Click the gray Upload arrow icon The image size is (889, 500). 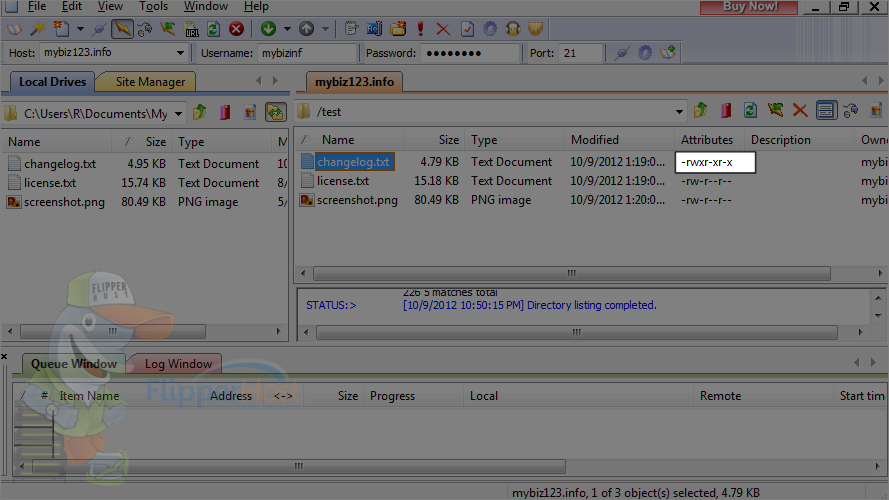pos(306,28)
